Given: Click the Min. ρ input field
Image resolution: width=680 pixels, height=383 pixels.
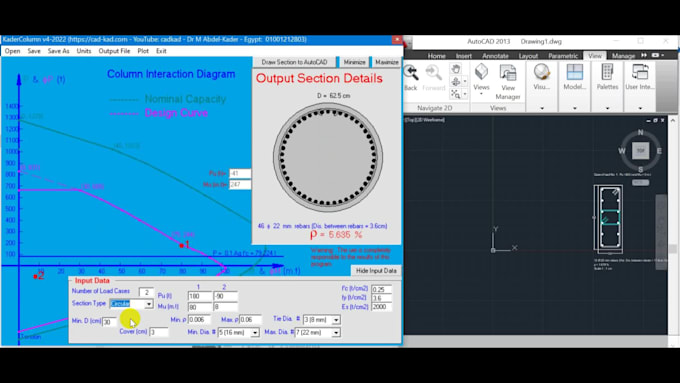Looking at the screenshot, I should pyautogui.click(x=199, y=320).
